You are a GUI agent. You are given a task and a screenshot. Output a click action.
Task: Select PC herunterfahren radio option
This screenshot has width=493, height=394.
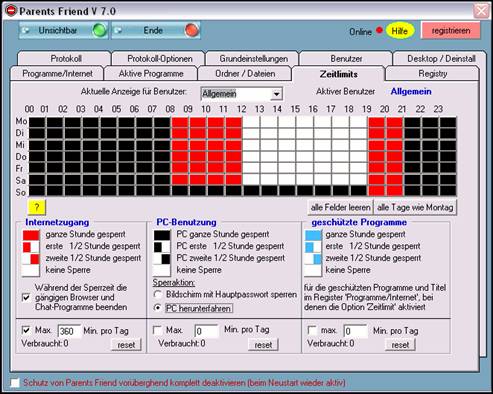(158, 308)
